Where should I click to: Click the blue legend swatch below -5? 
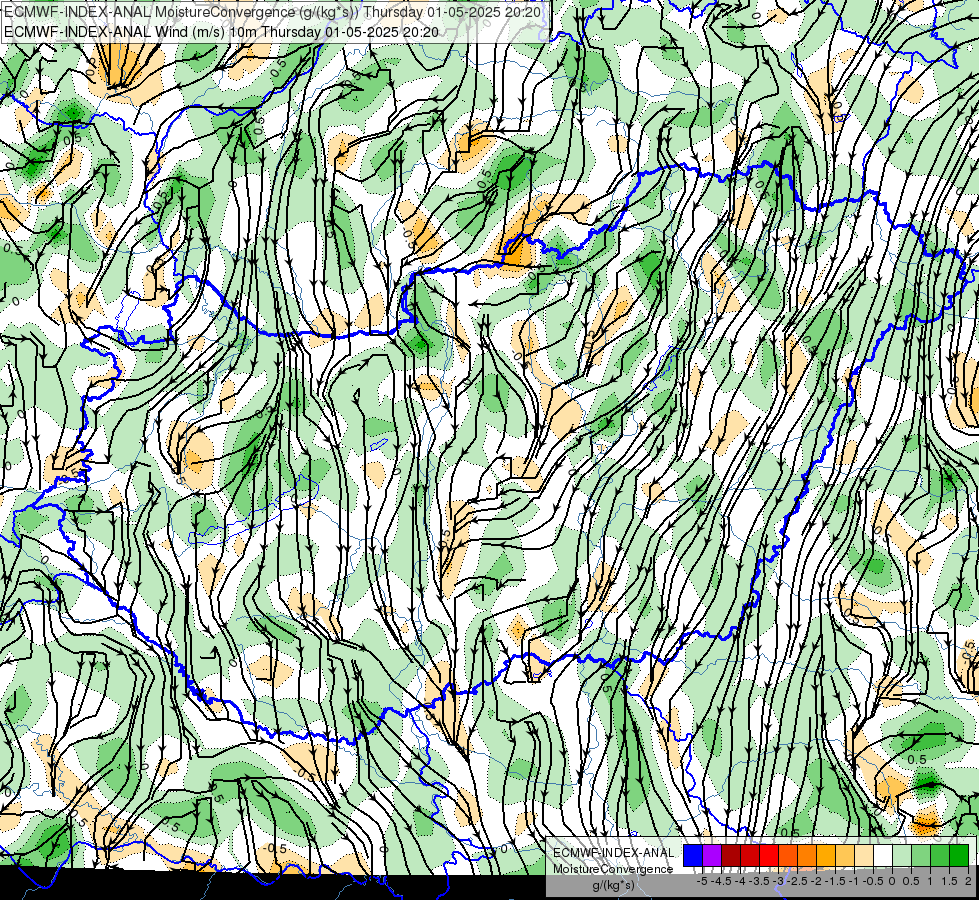tap(693, 855)
